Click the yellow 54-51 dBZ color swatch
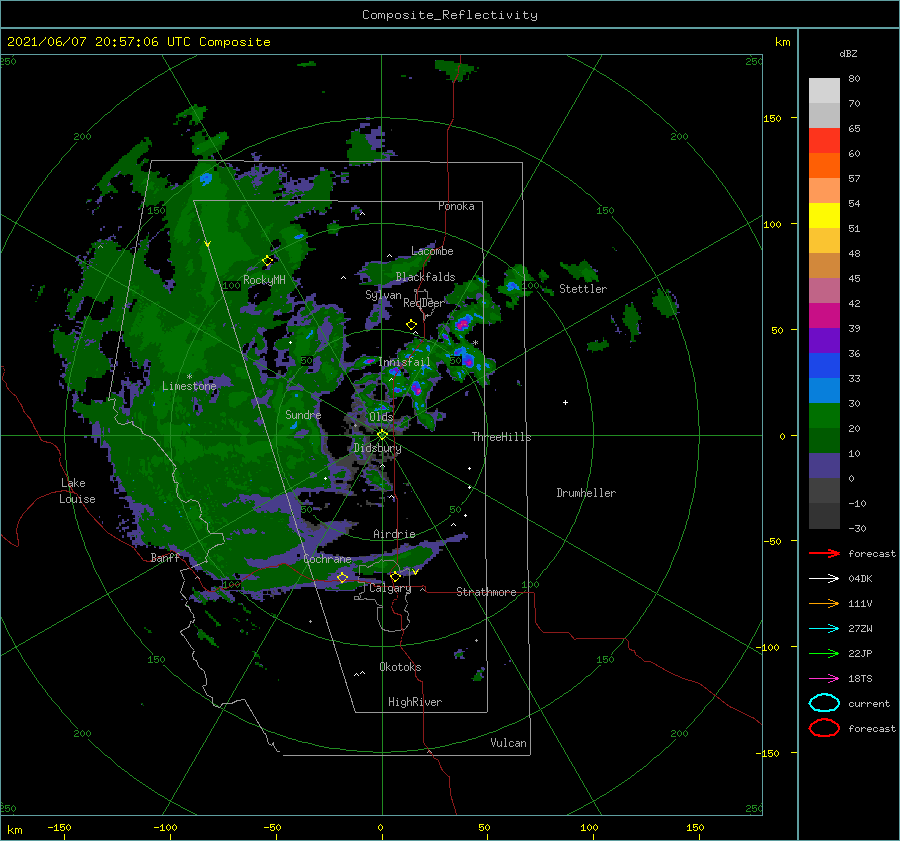900x841 pixels. tap(824, 216)
